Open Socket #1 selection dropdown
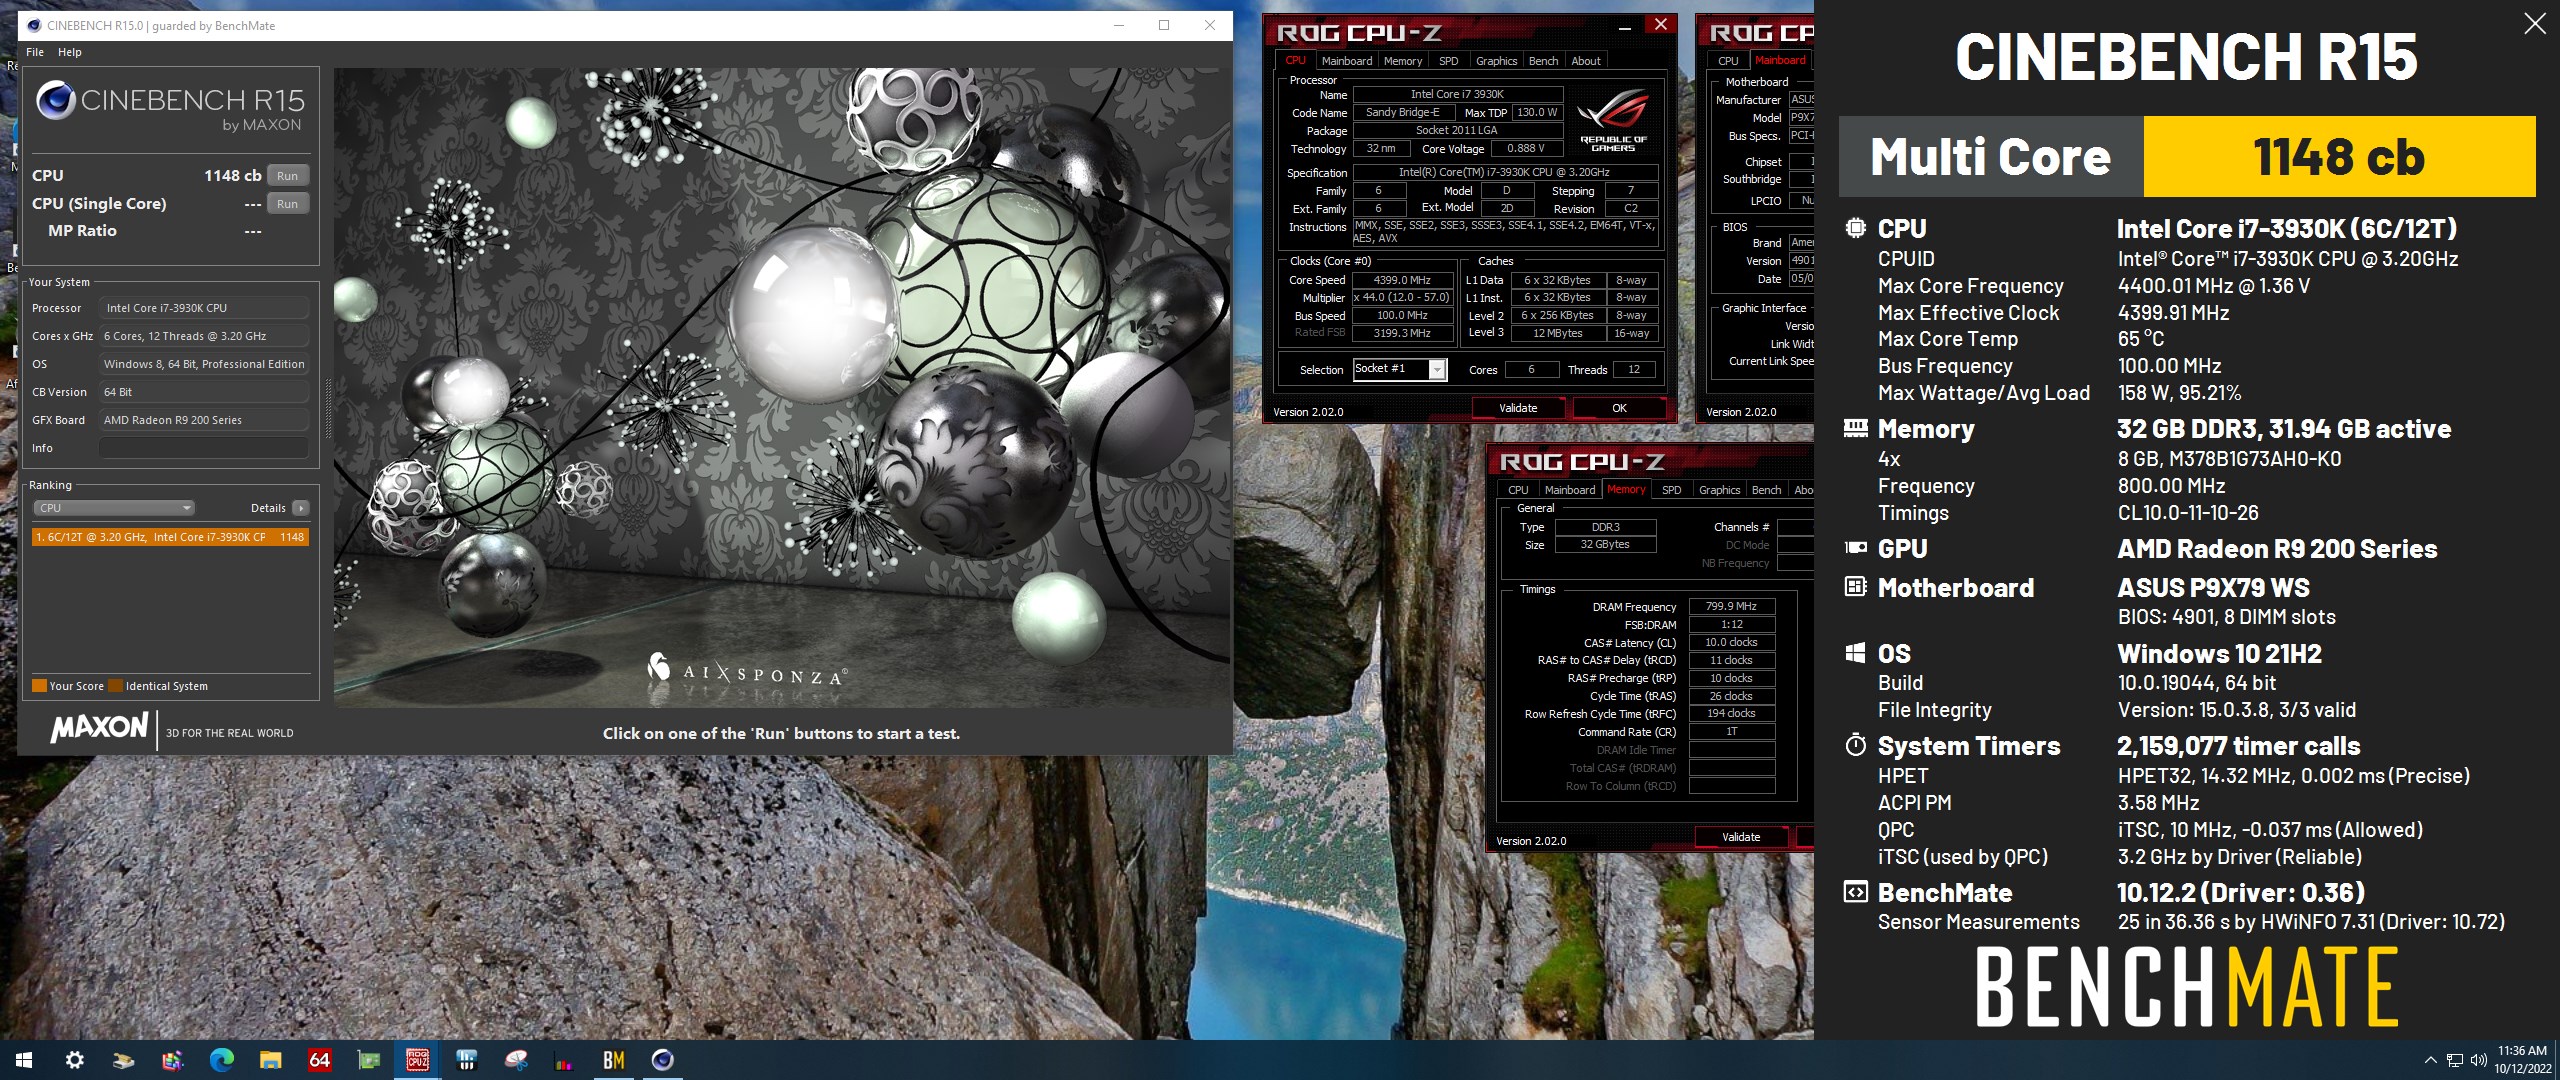 click(1400, 369)
